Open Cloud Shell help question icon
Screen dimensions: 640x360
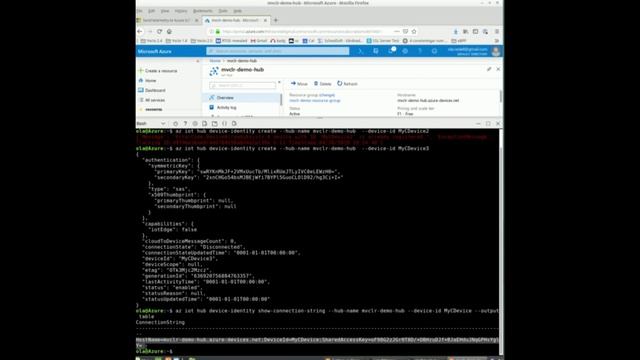pyautogui.click(x=185, y=123)
